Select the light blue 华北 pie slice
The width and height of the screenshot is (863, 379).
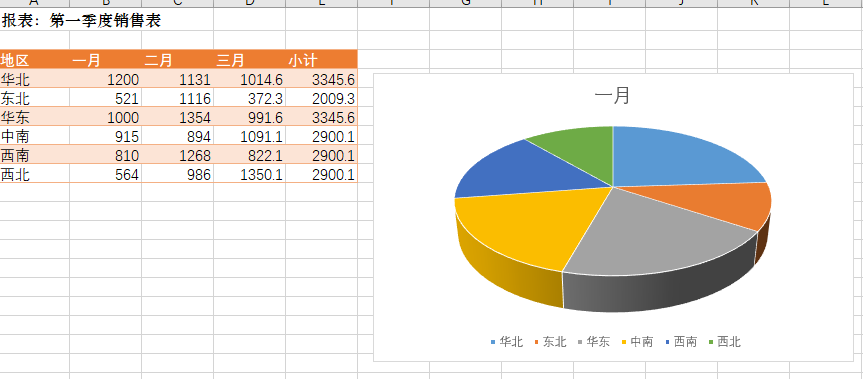coord(677,157)
